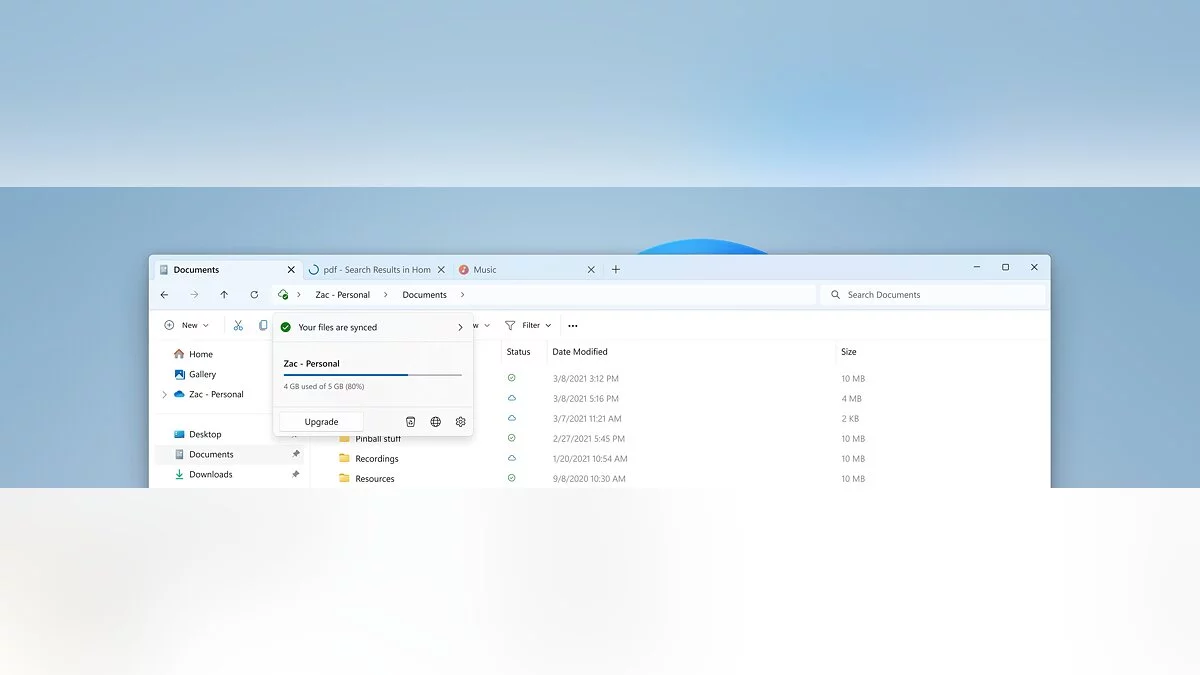Click the pin icon next to Downloads
Screen dimensions: 1200x675
pyautogui.click(x=295, y=474)
